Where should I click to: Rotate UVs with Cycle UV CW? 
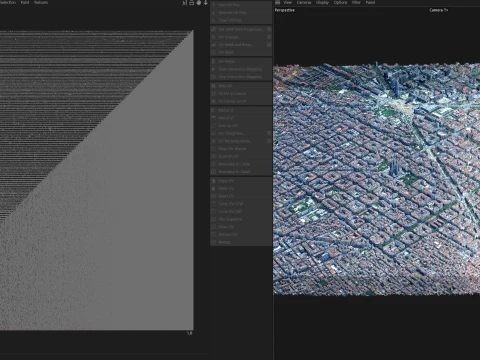point(241,211)
